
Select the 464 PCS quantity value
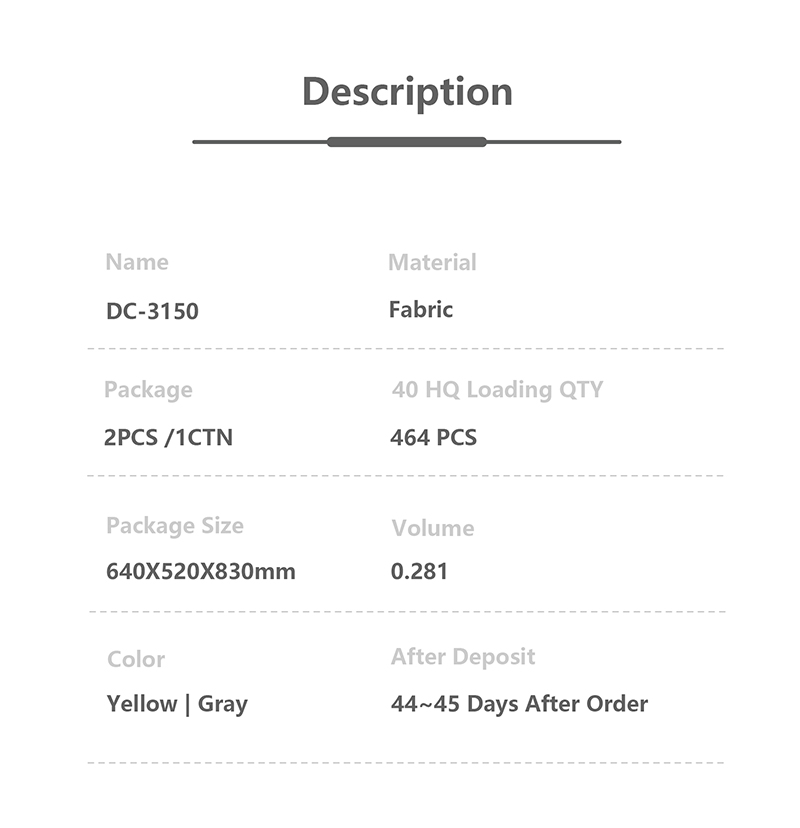click(433, 437)
